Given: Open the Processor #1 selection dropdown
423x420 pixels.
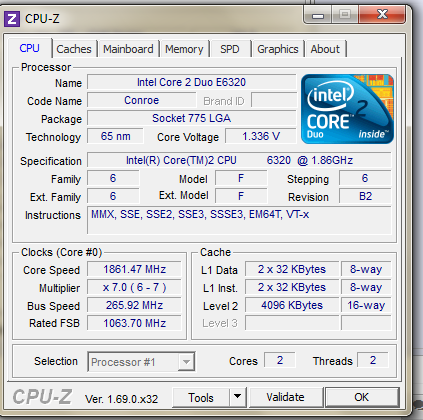Looking at the screenshot, I should (x=141, y=362).
